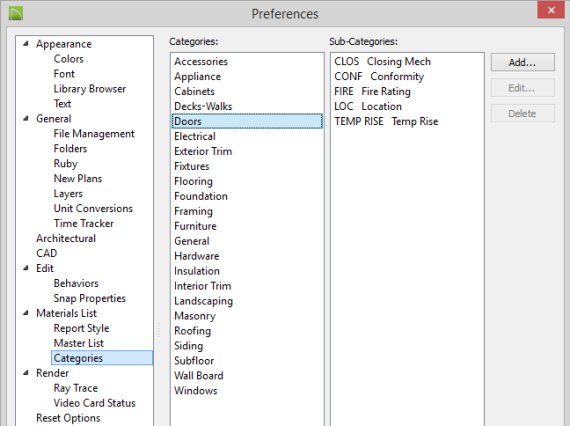The image size is (570, 426).
Task: Close the Preferences dialog
Action: [551, 10]
